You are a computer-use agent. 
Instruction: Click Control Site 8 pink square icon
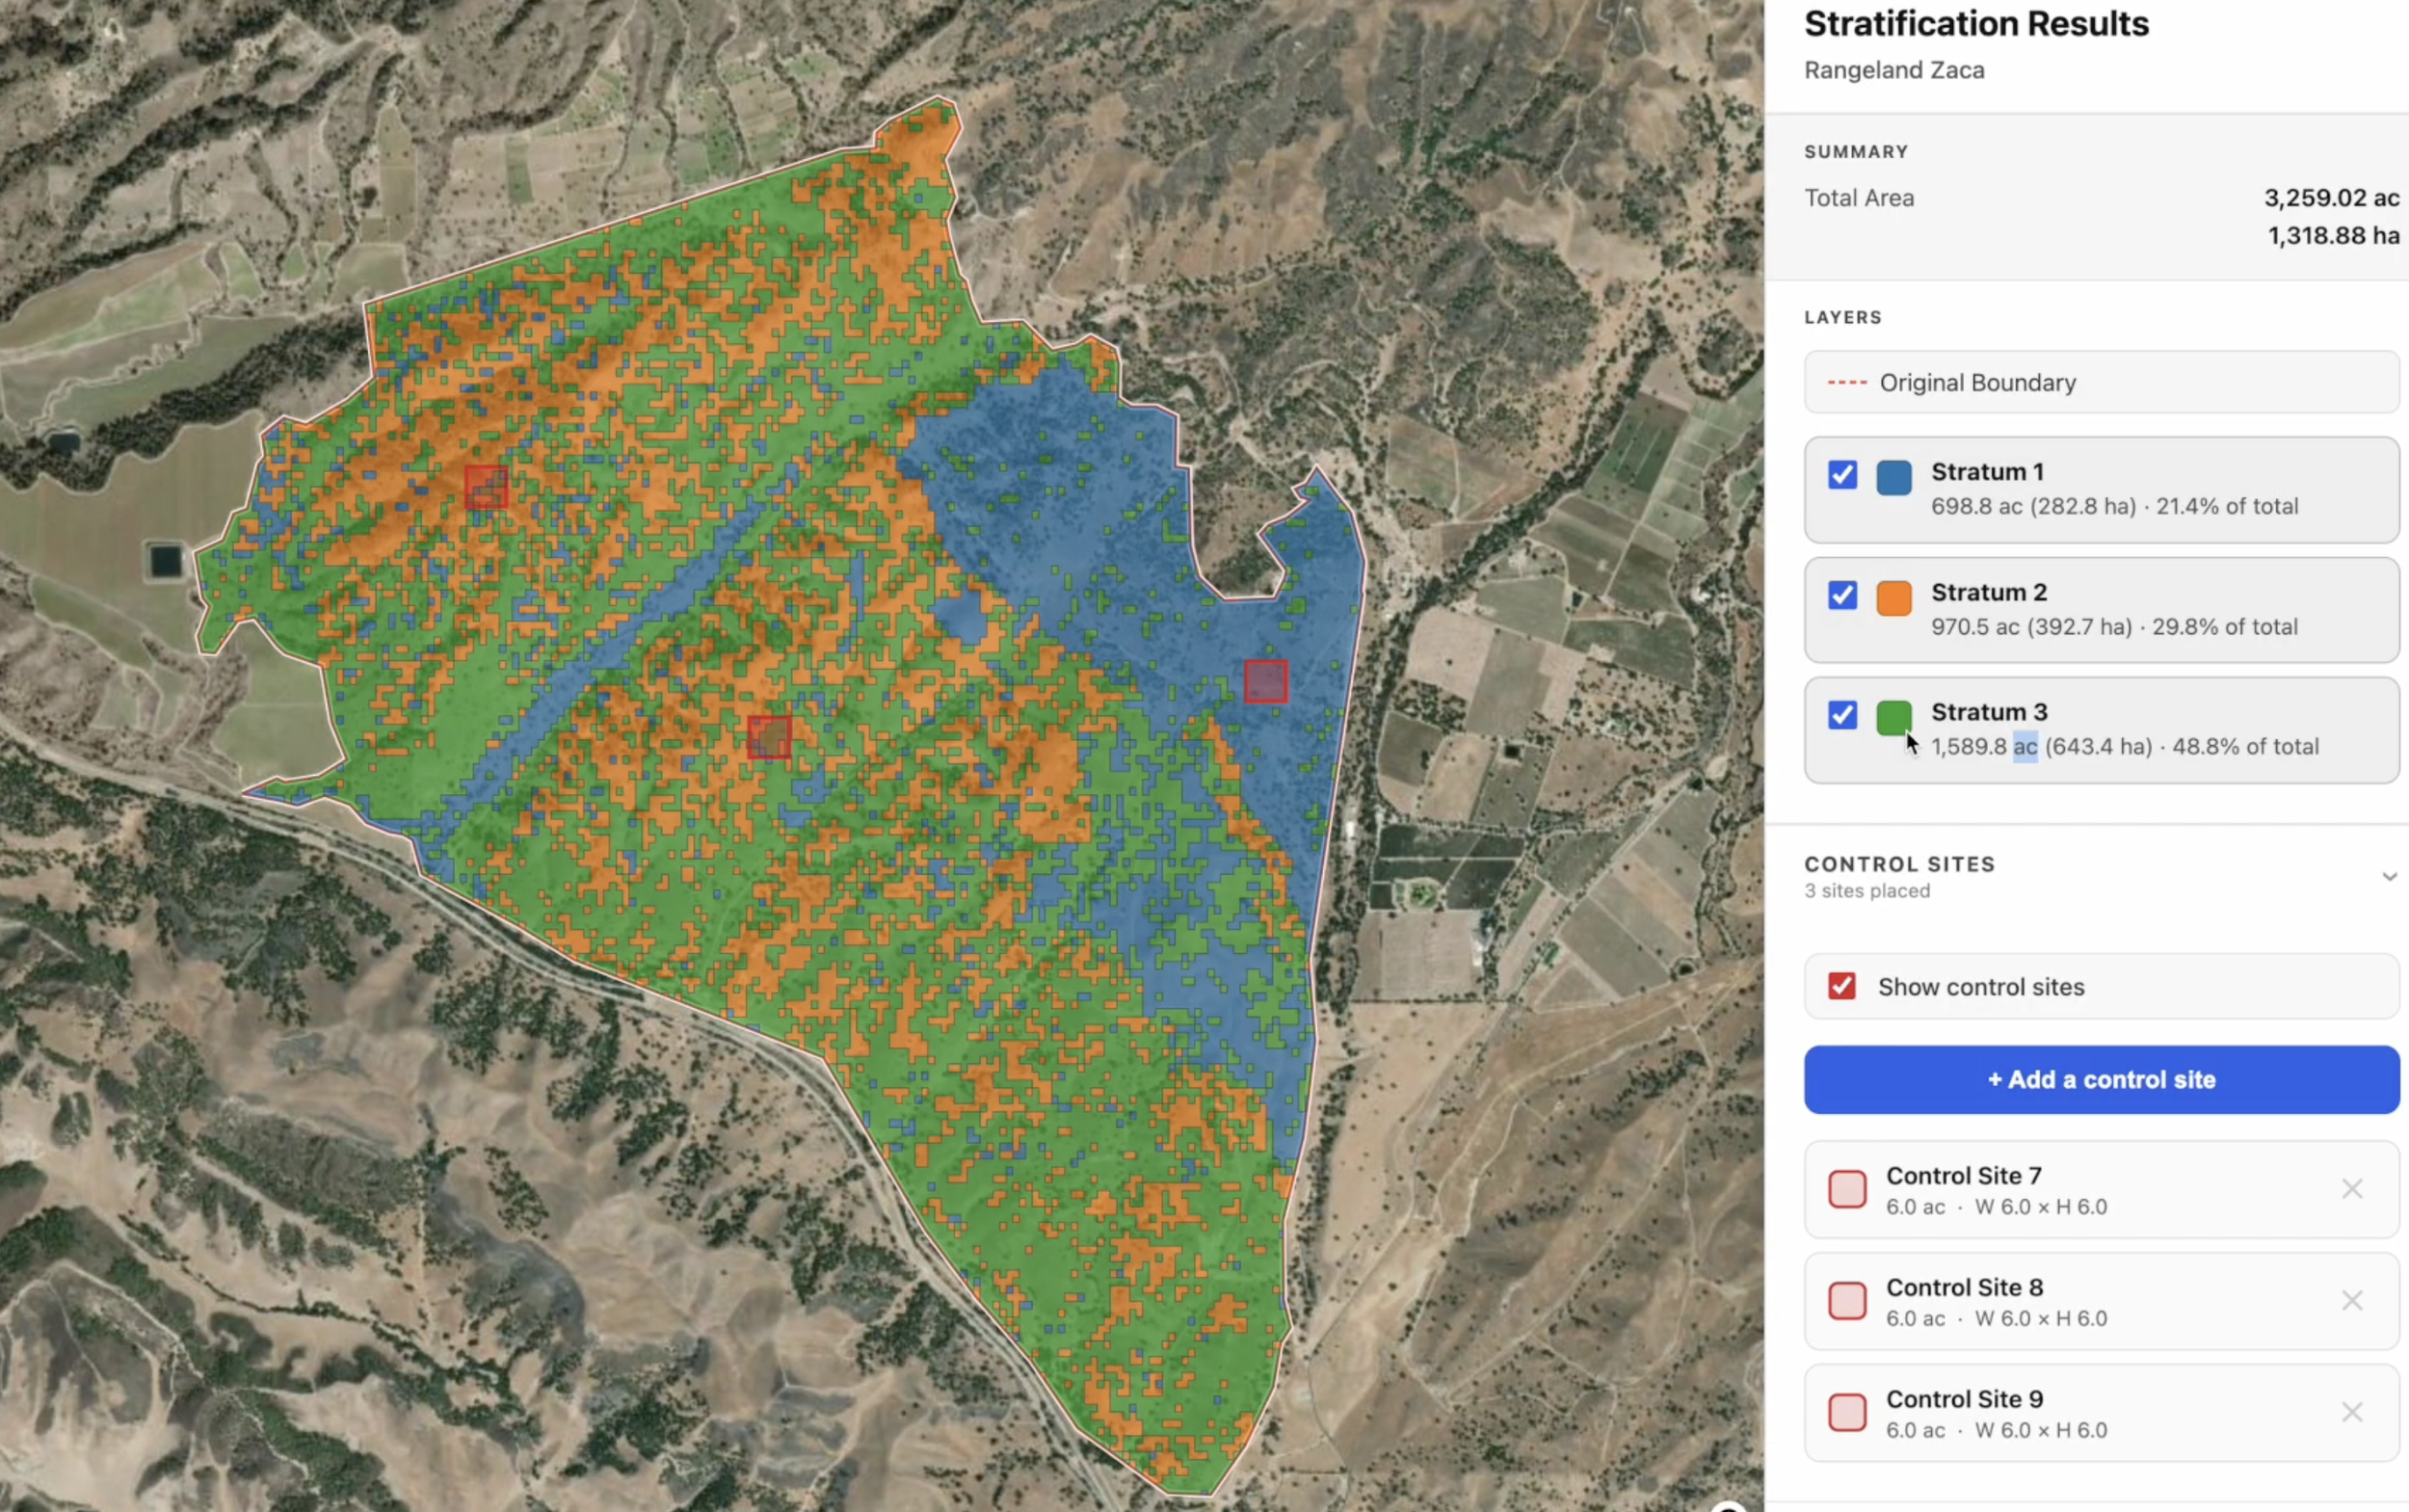1846,1301
